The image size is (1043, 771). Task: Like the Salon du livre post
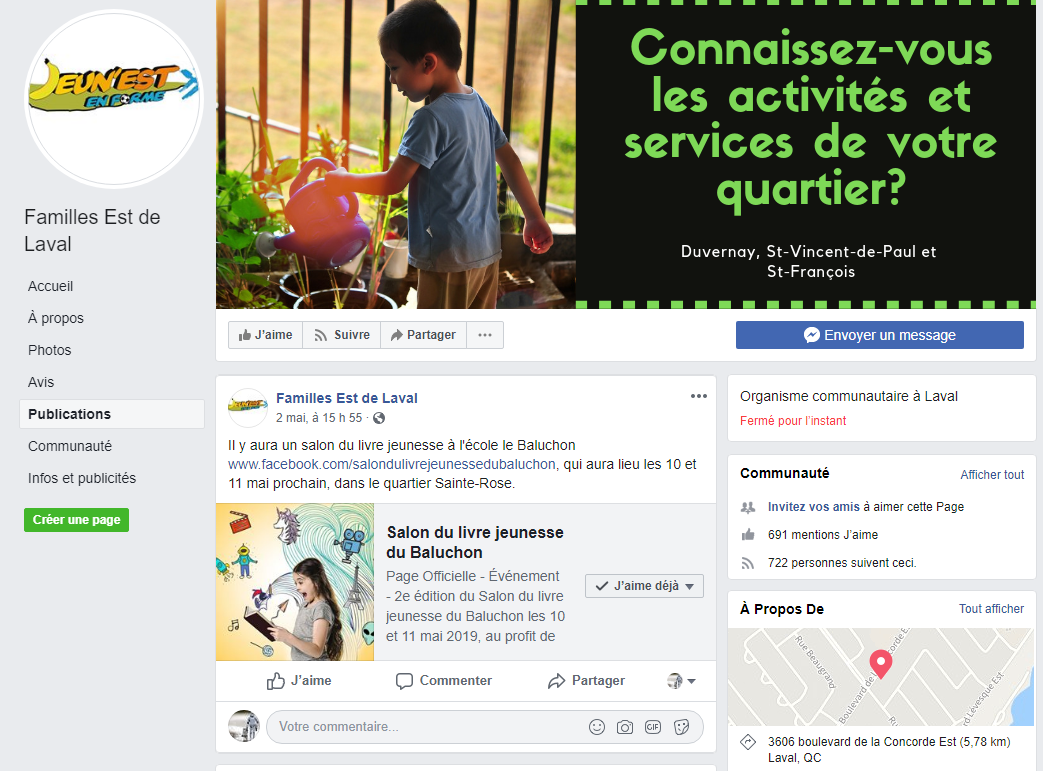tap(299, 681)
